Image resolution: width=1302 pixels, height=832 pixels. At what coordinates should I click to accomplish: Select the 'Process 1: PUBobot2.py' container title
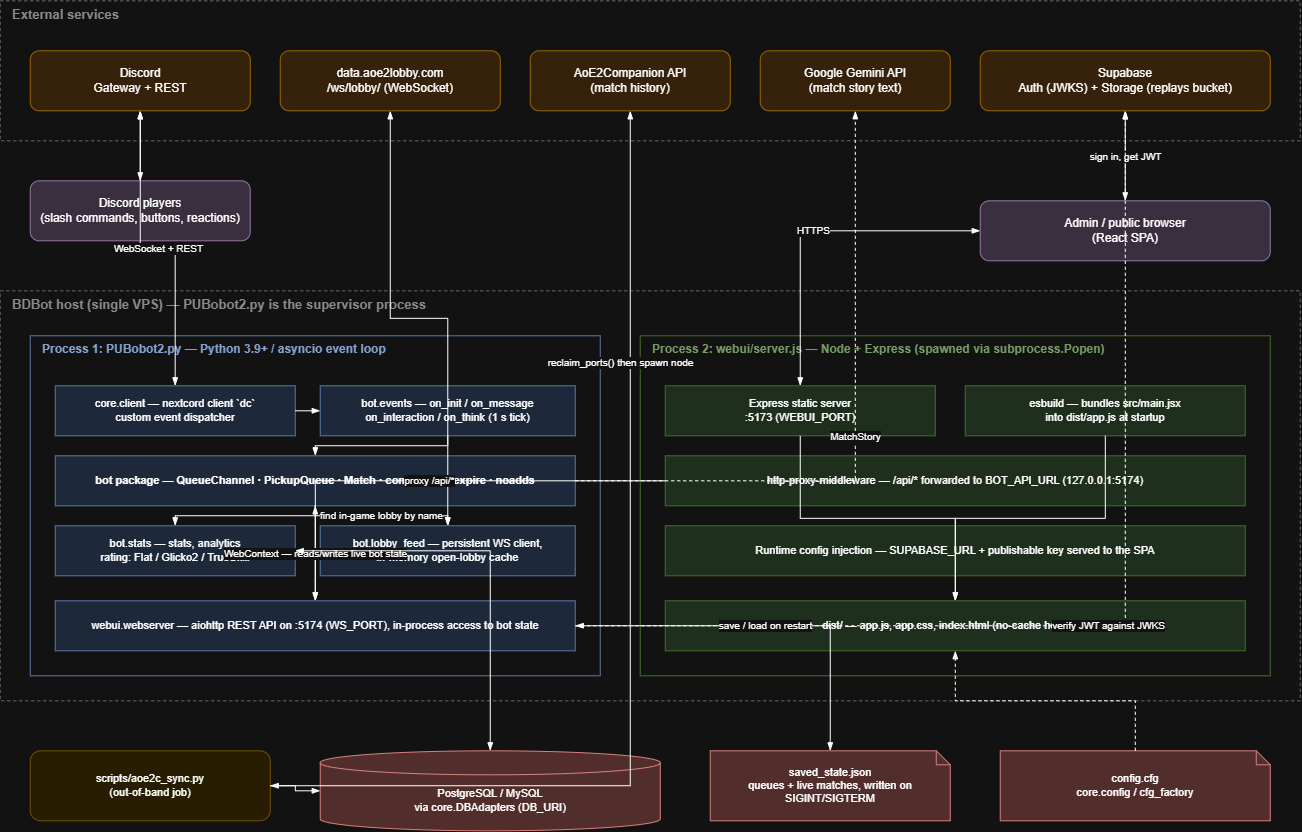[213, 349]
